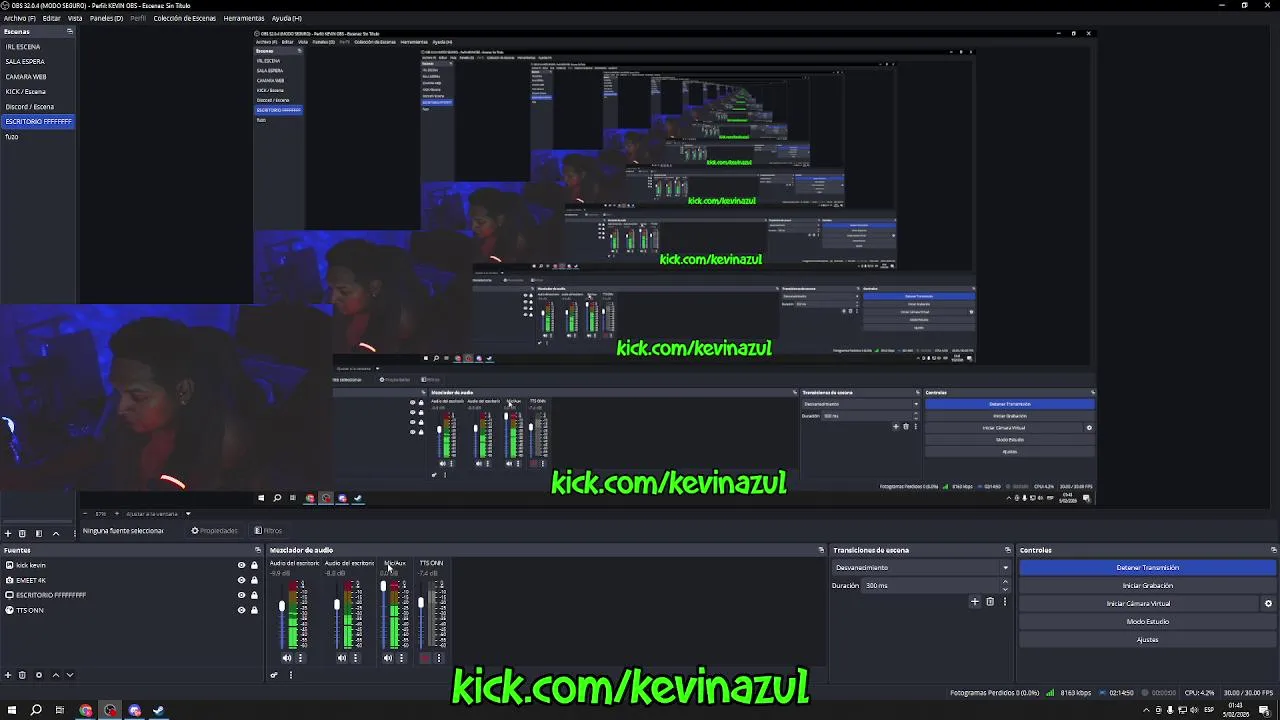1280x720 pixels.
Task: Add a new source in the Fuentes panel
Action: (x=7, y=675)
